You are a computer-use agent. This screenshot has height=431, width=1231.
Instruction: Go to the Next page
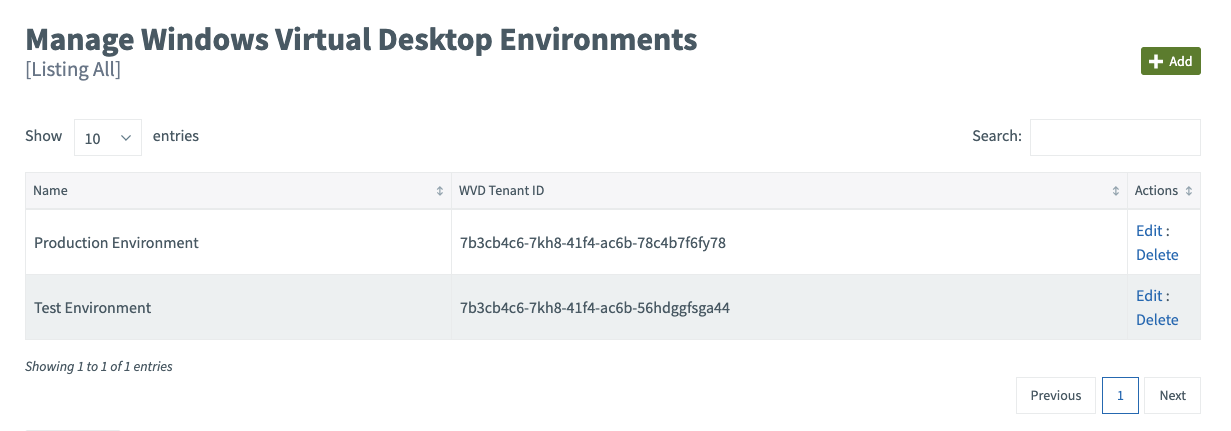click(1172, 395)
